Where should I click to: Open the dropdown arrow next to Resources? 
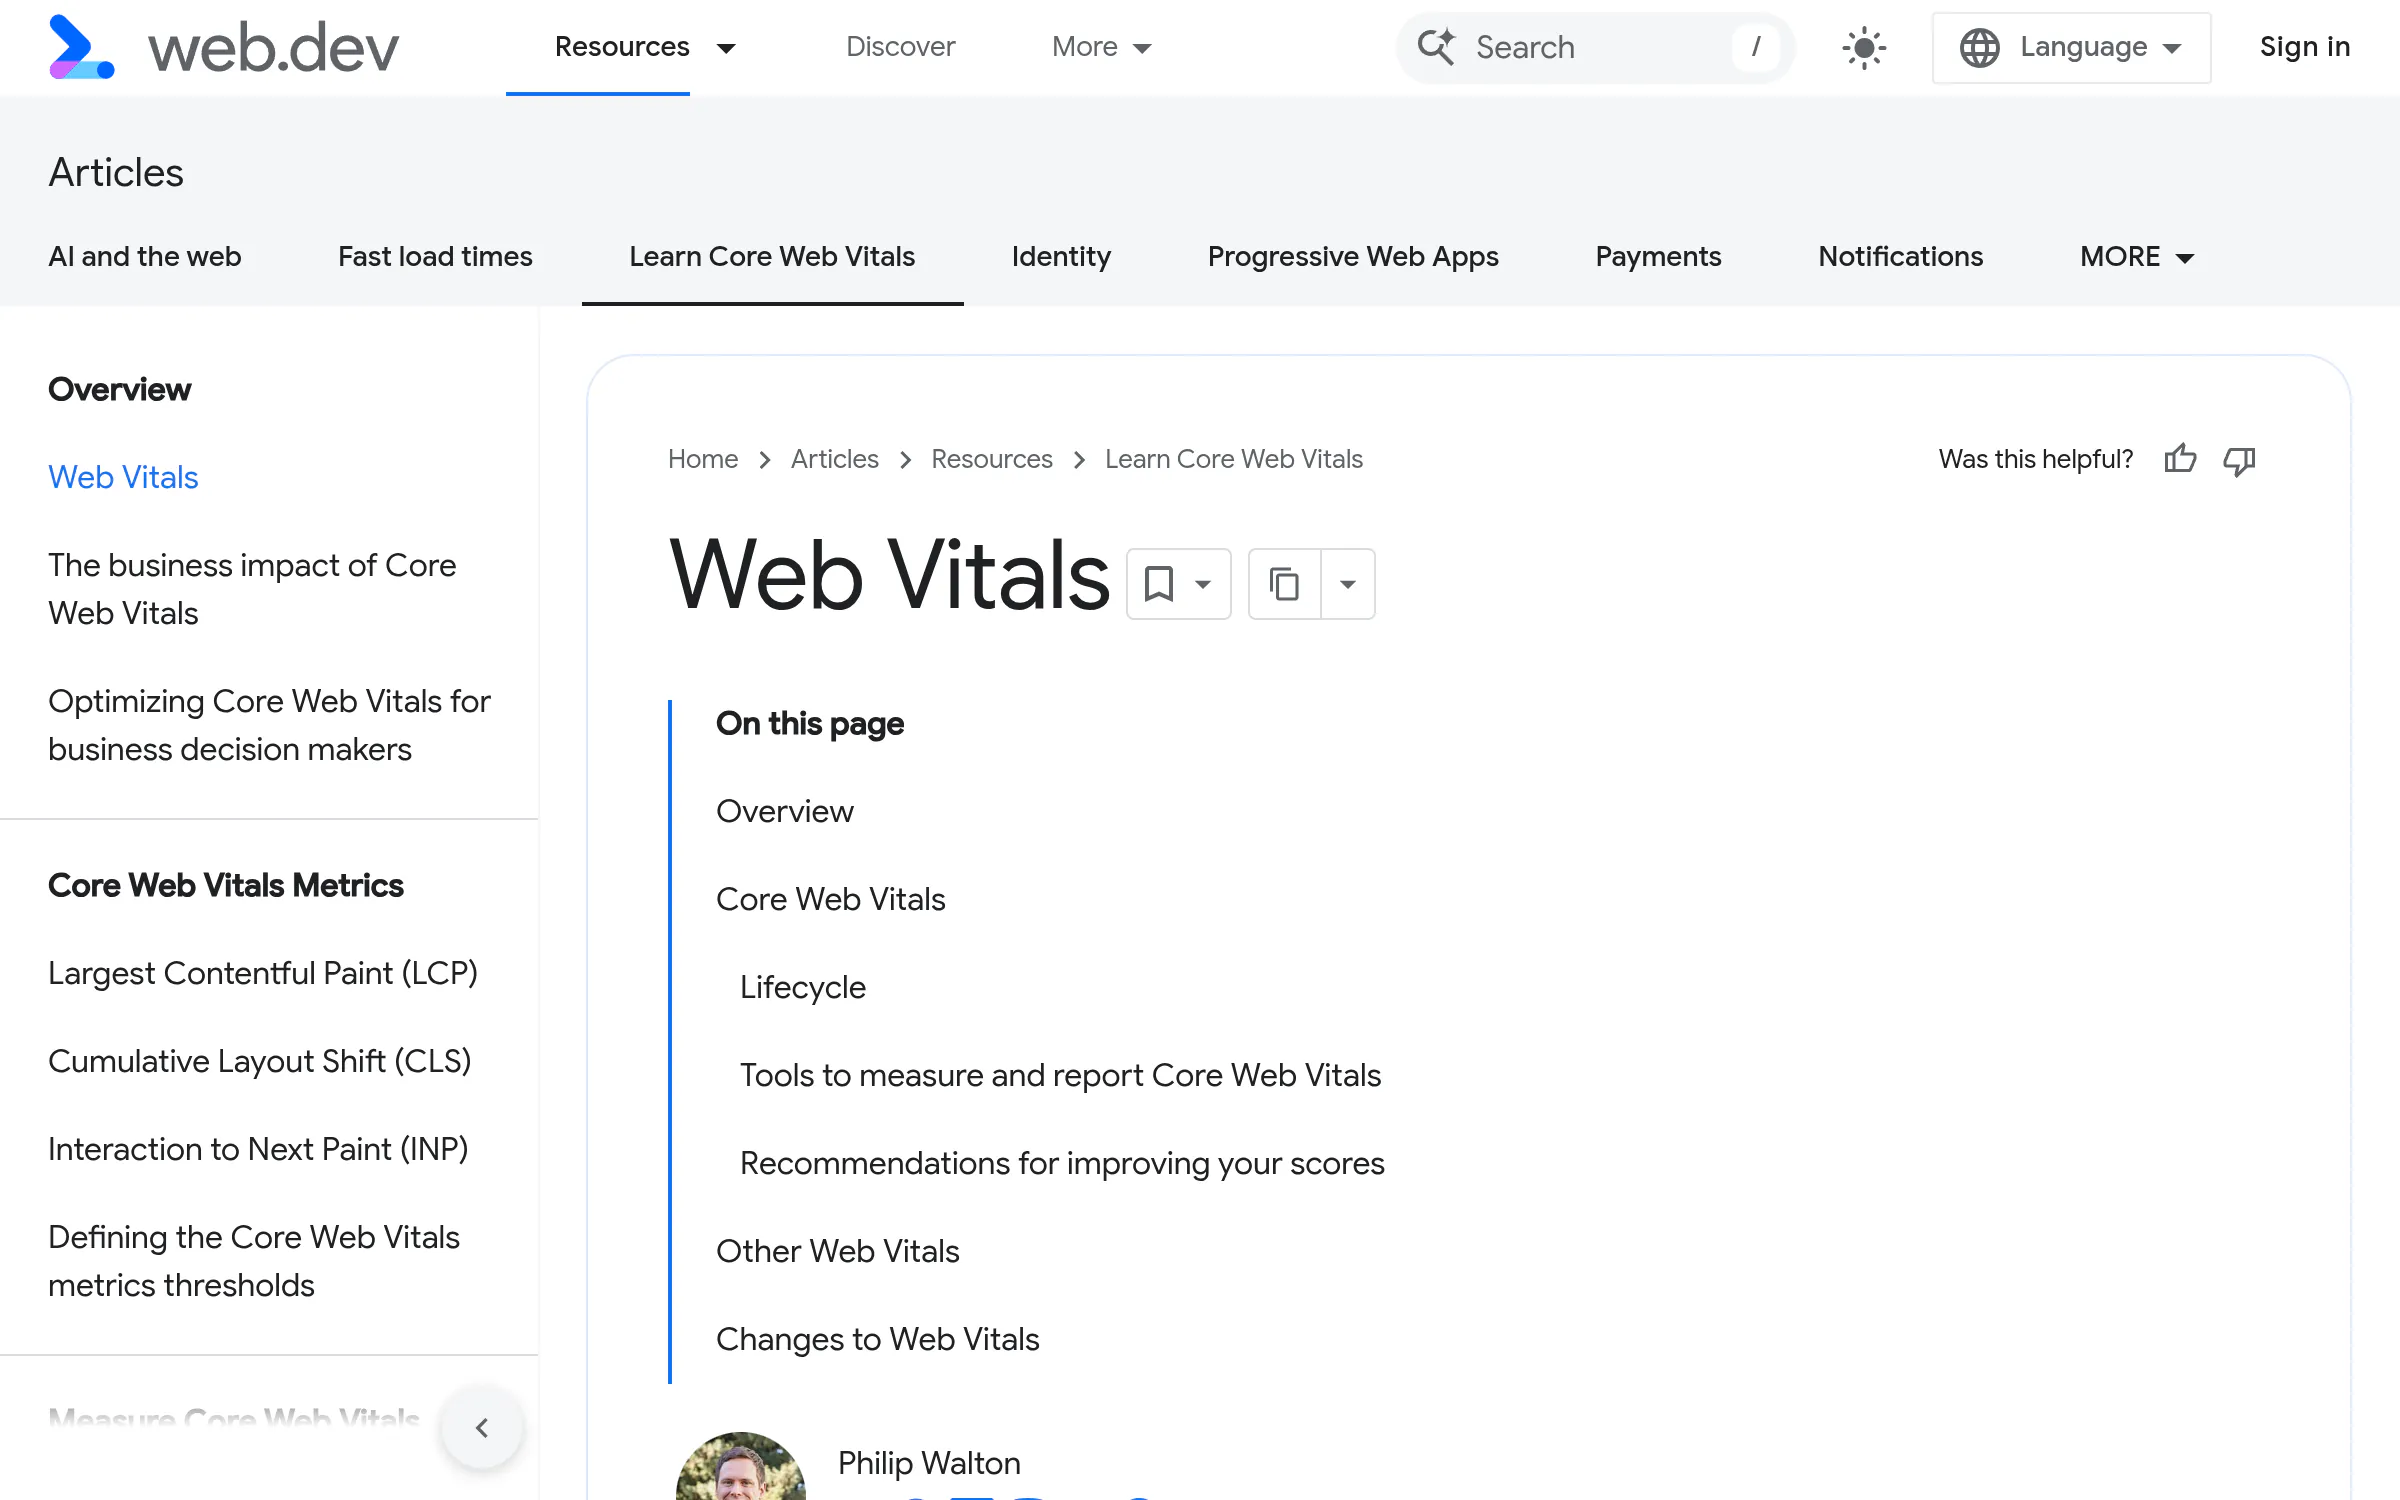727,48
